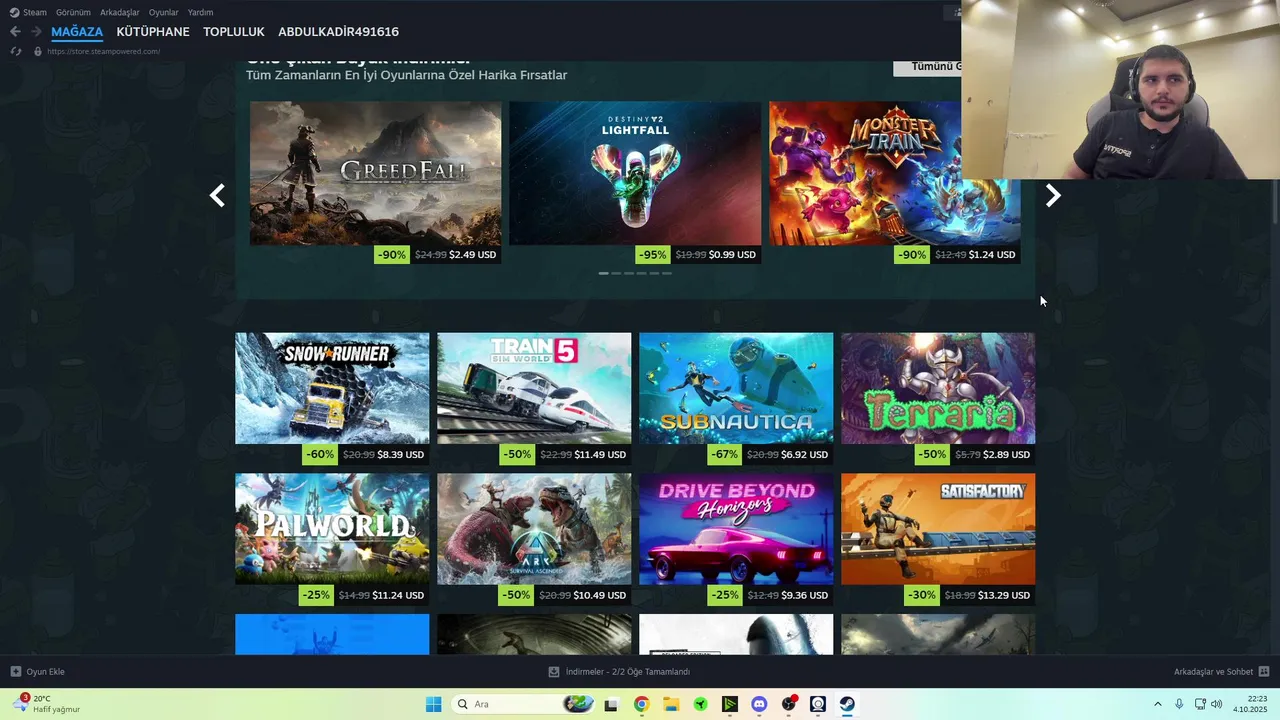Open File Explorer from the taskbar
Viewport: 1280px width, 720px height.
tap(671, 704)
